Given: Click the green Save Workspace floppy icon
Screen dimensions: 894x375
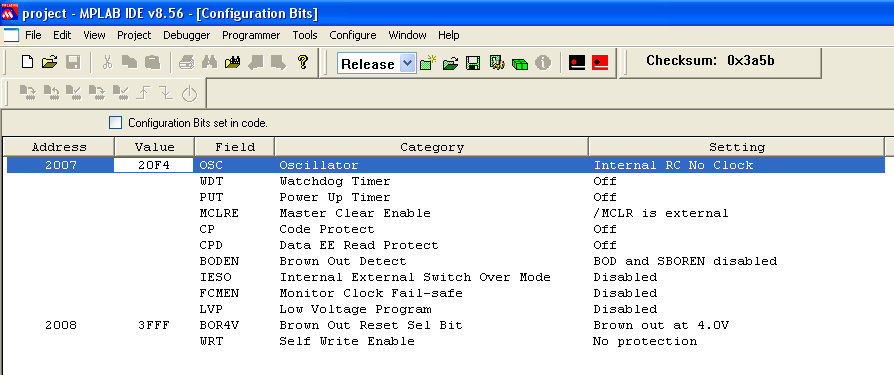Looking at the screenshot, I should [473, 63].
